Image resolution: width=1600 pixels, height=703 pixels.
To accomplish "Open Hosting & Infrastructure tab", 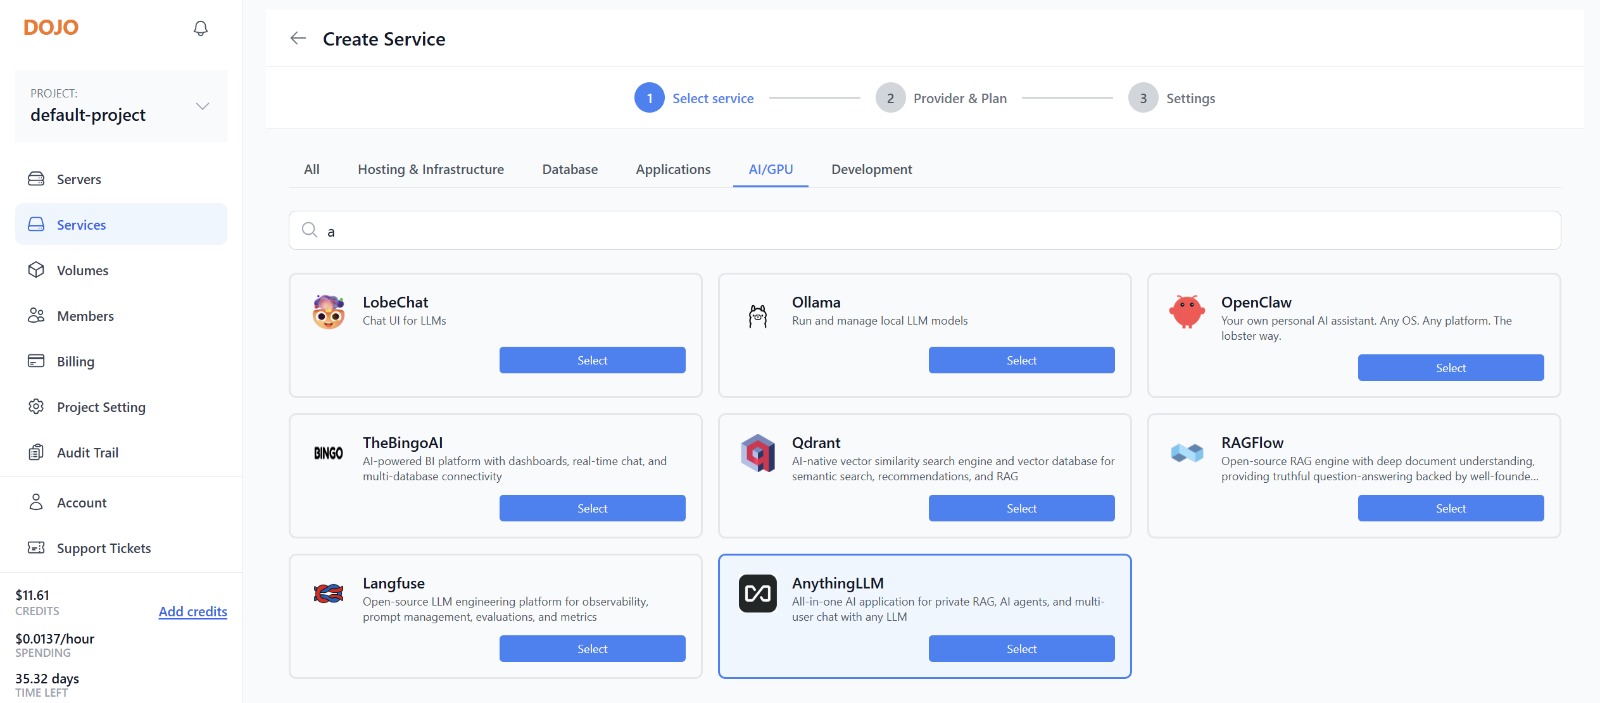I will [x=431, y=169].
